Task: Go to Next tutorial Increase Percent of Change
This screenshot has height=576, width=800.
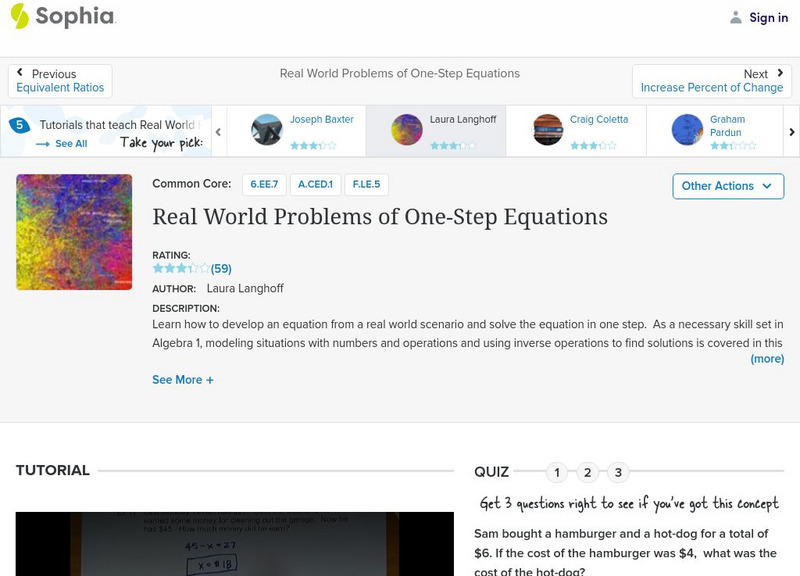Action: tap(712, 81)
